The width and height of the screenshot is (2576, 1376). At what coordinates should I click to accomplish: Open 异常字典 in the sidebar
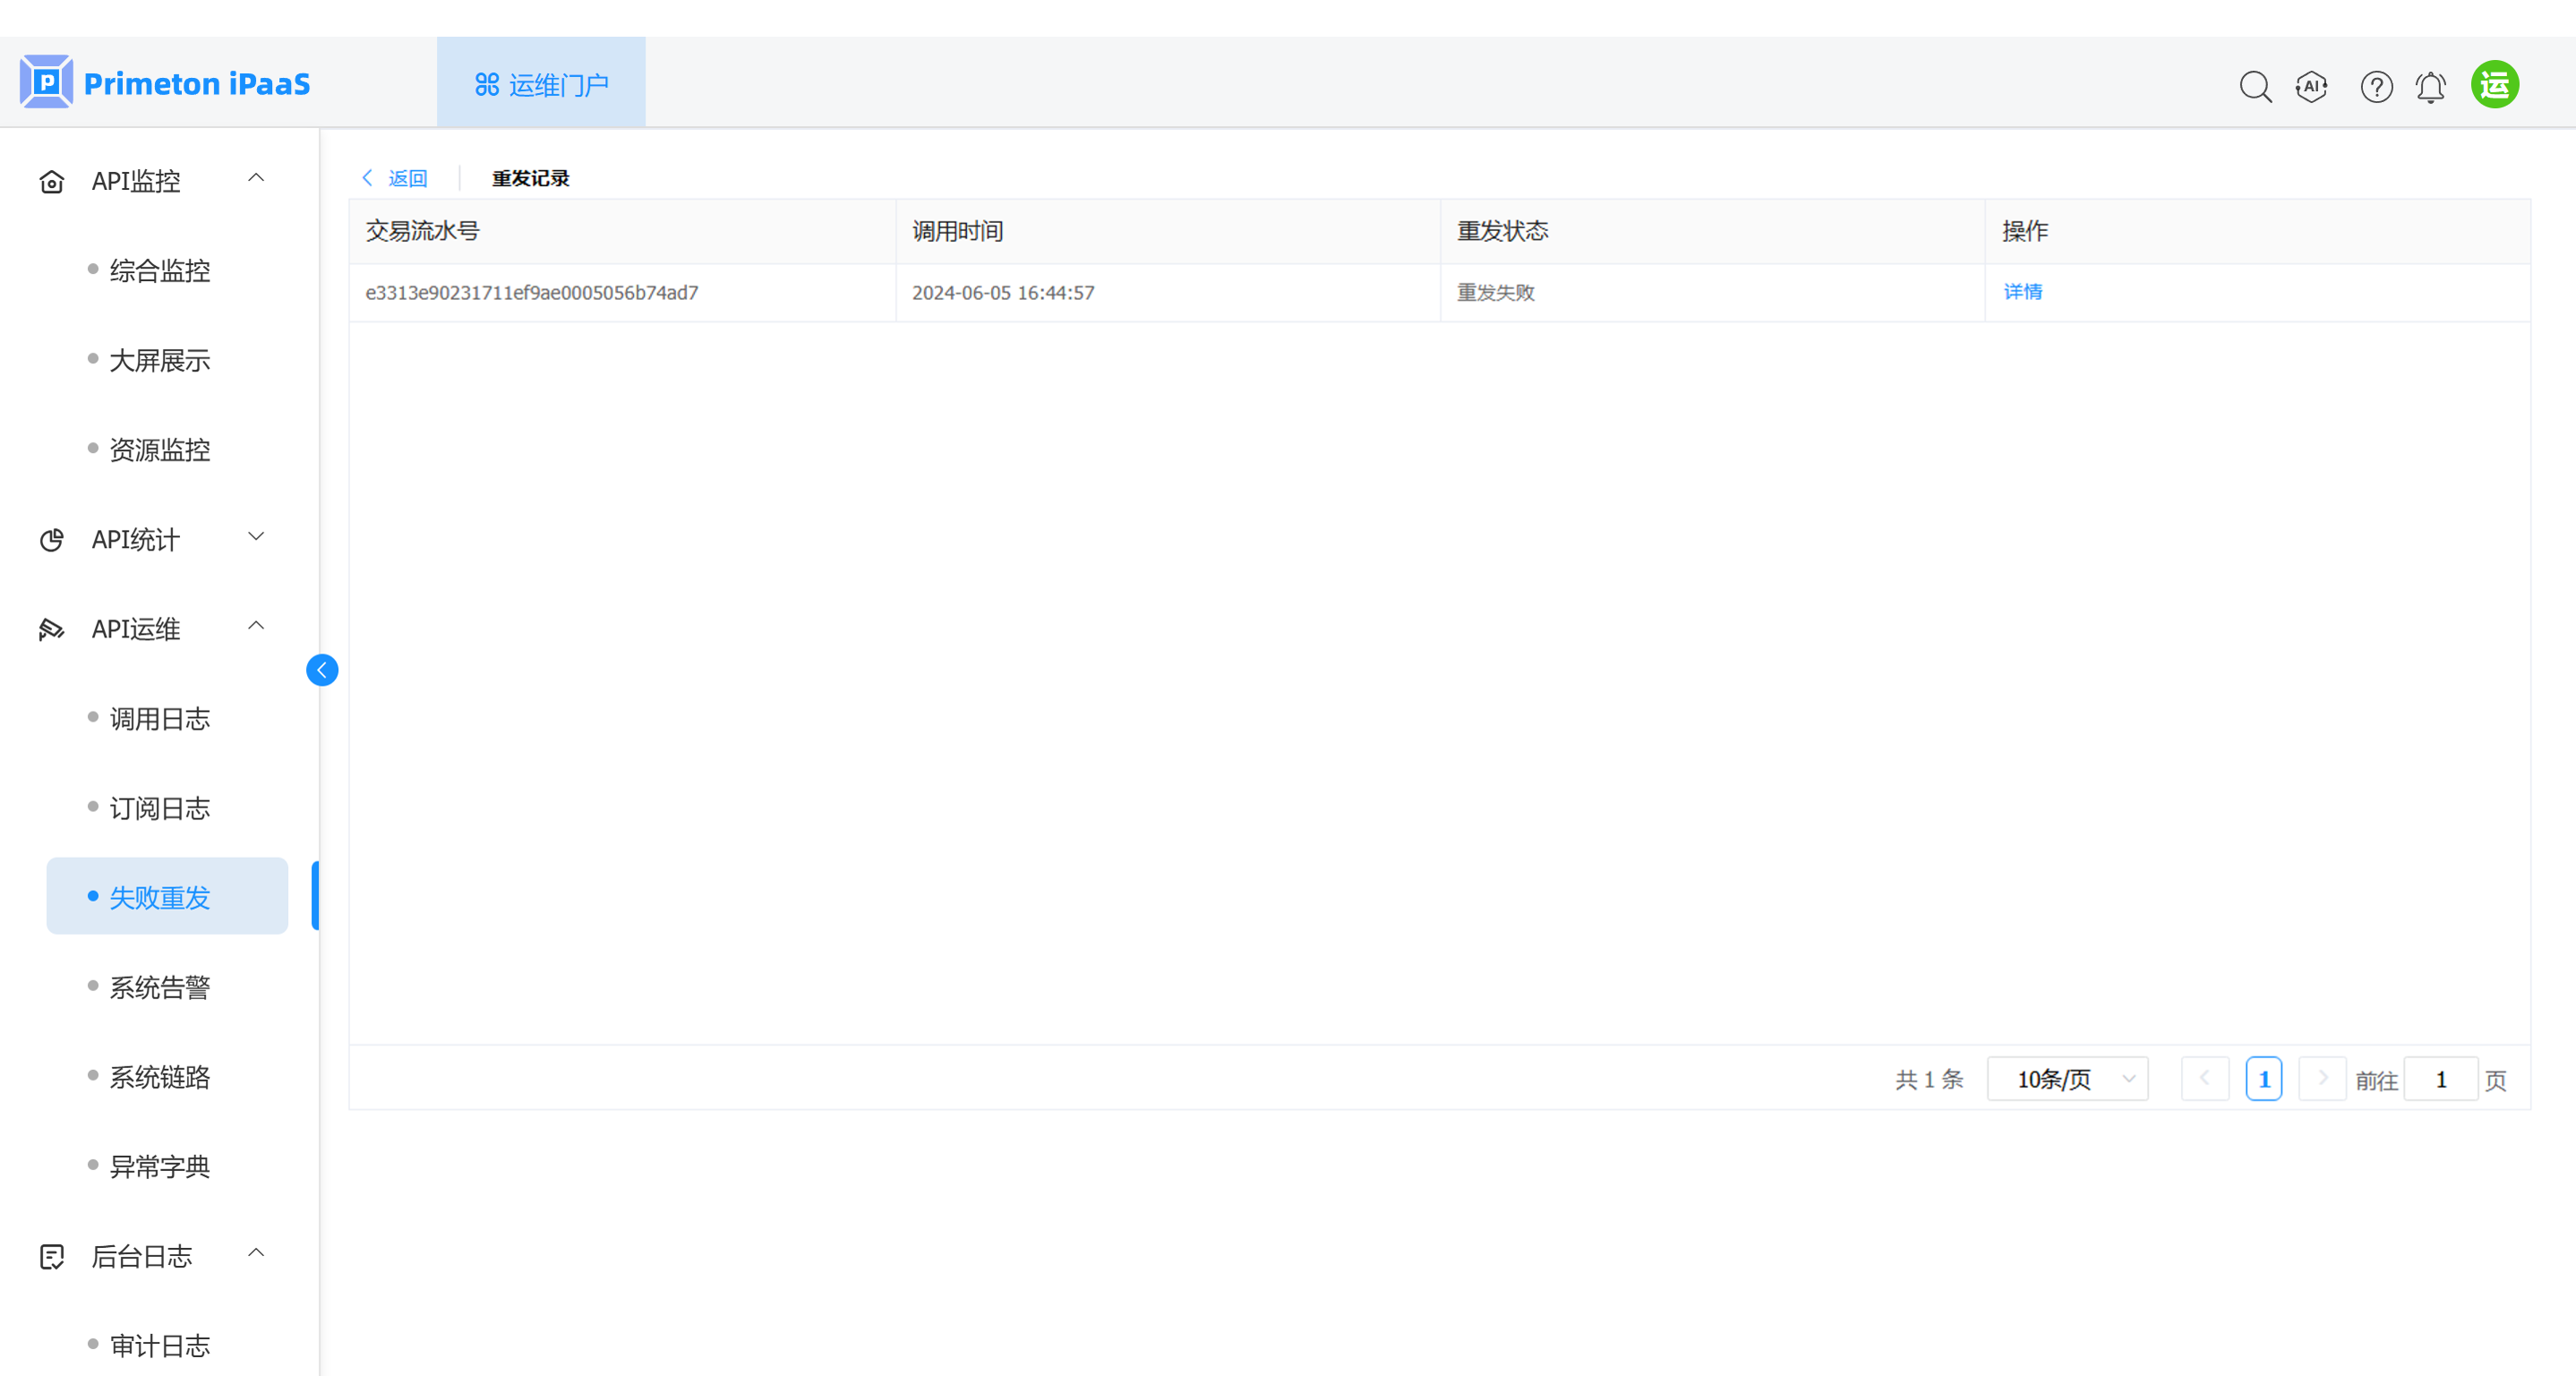pos(160,1166)
